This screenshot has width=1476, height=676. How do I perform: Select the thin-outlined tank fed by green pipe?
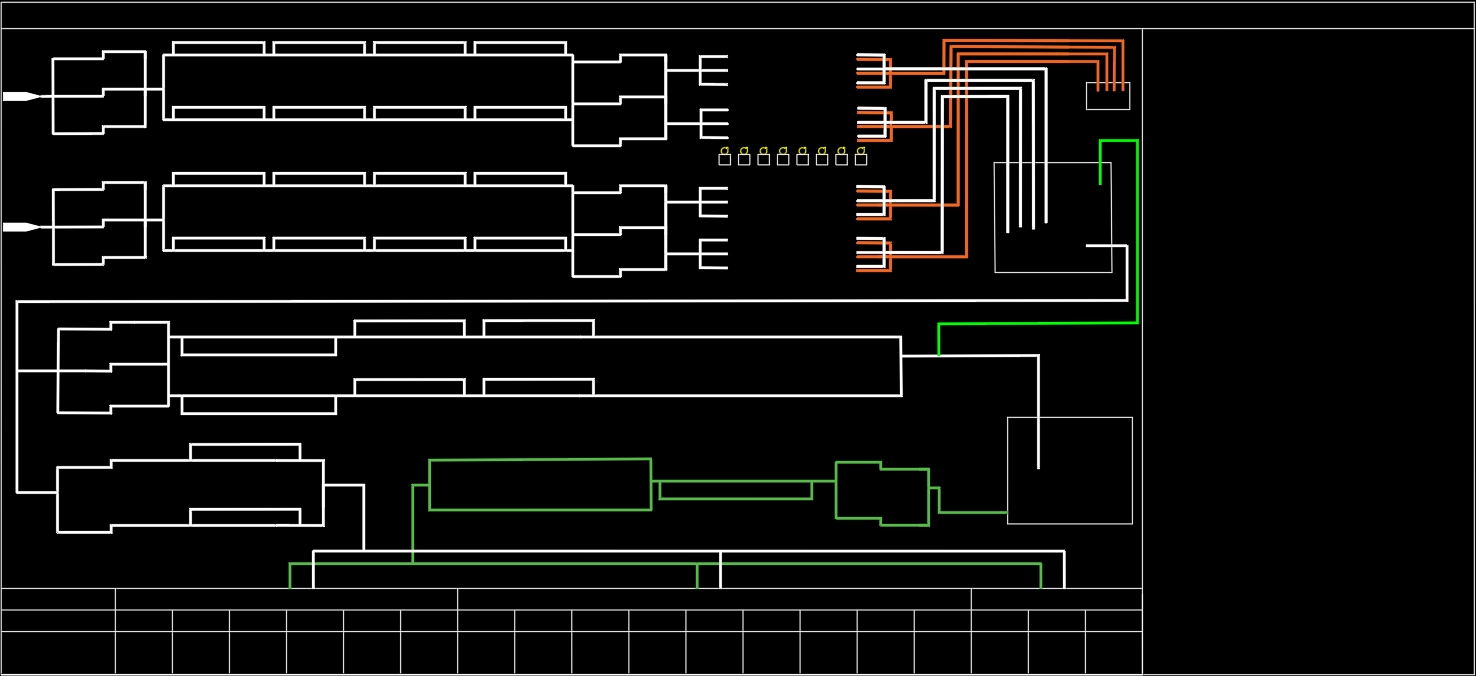pyautogui.click(x=1070, y=470)
